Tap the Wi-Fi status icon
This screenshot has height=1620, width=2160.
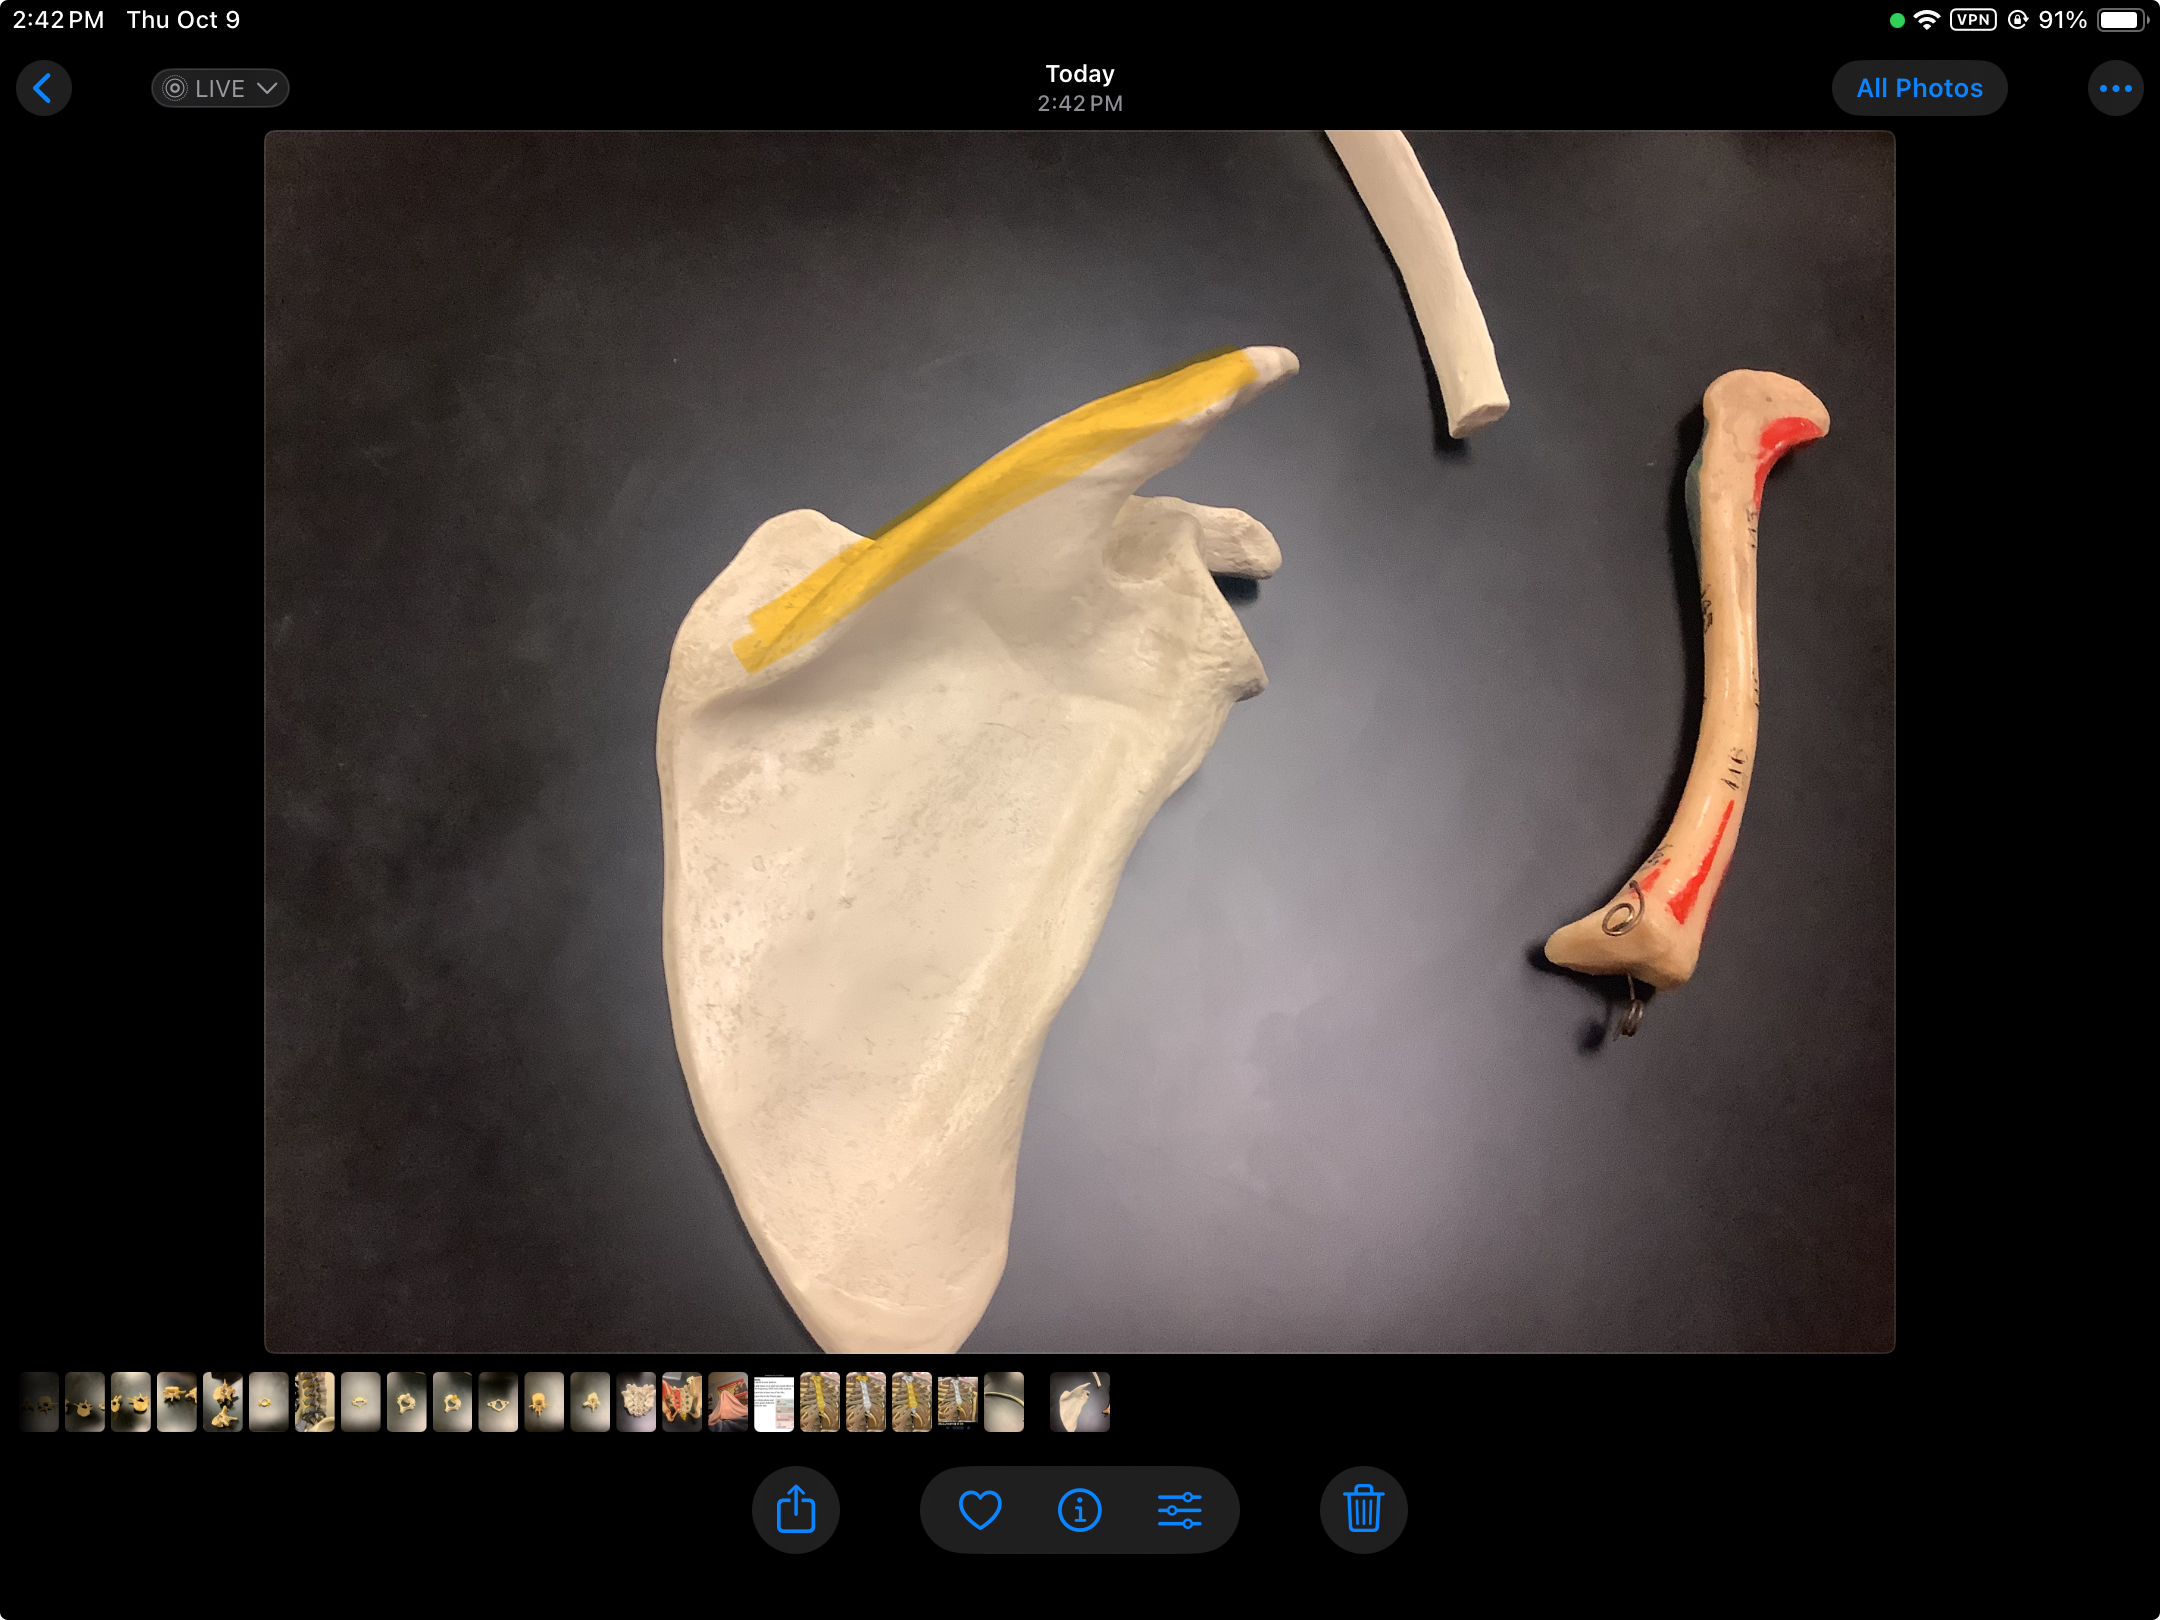pyautogui.click(x=1926, y=20)
